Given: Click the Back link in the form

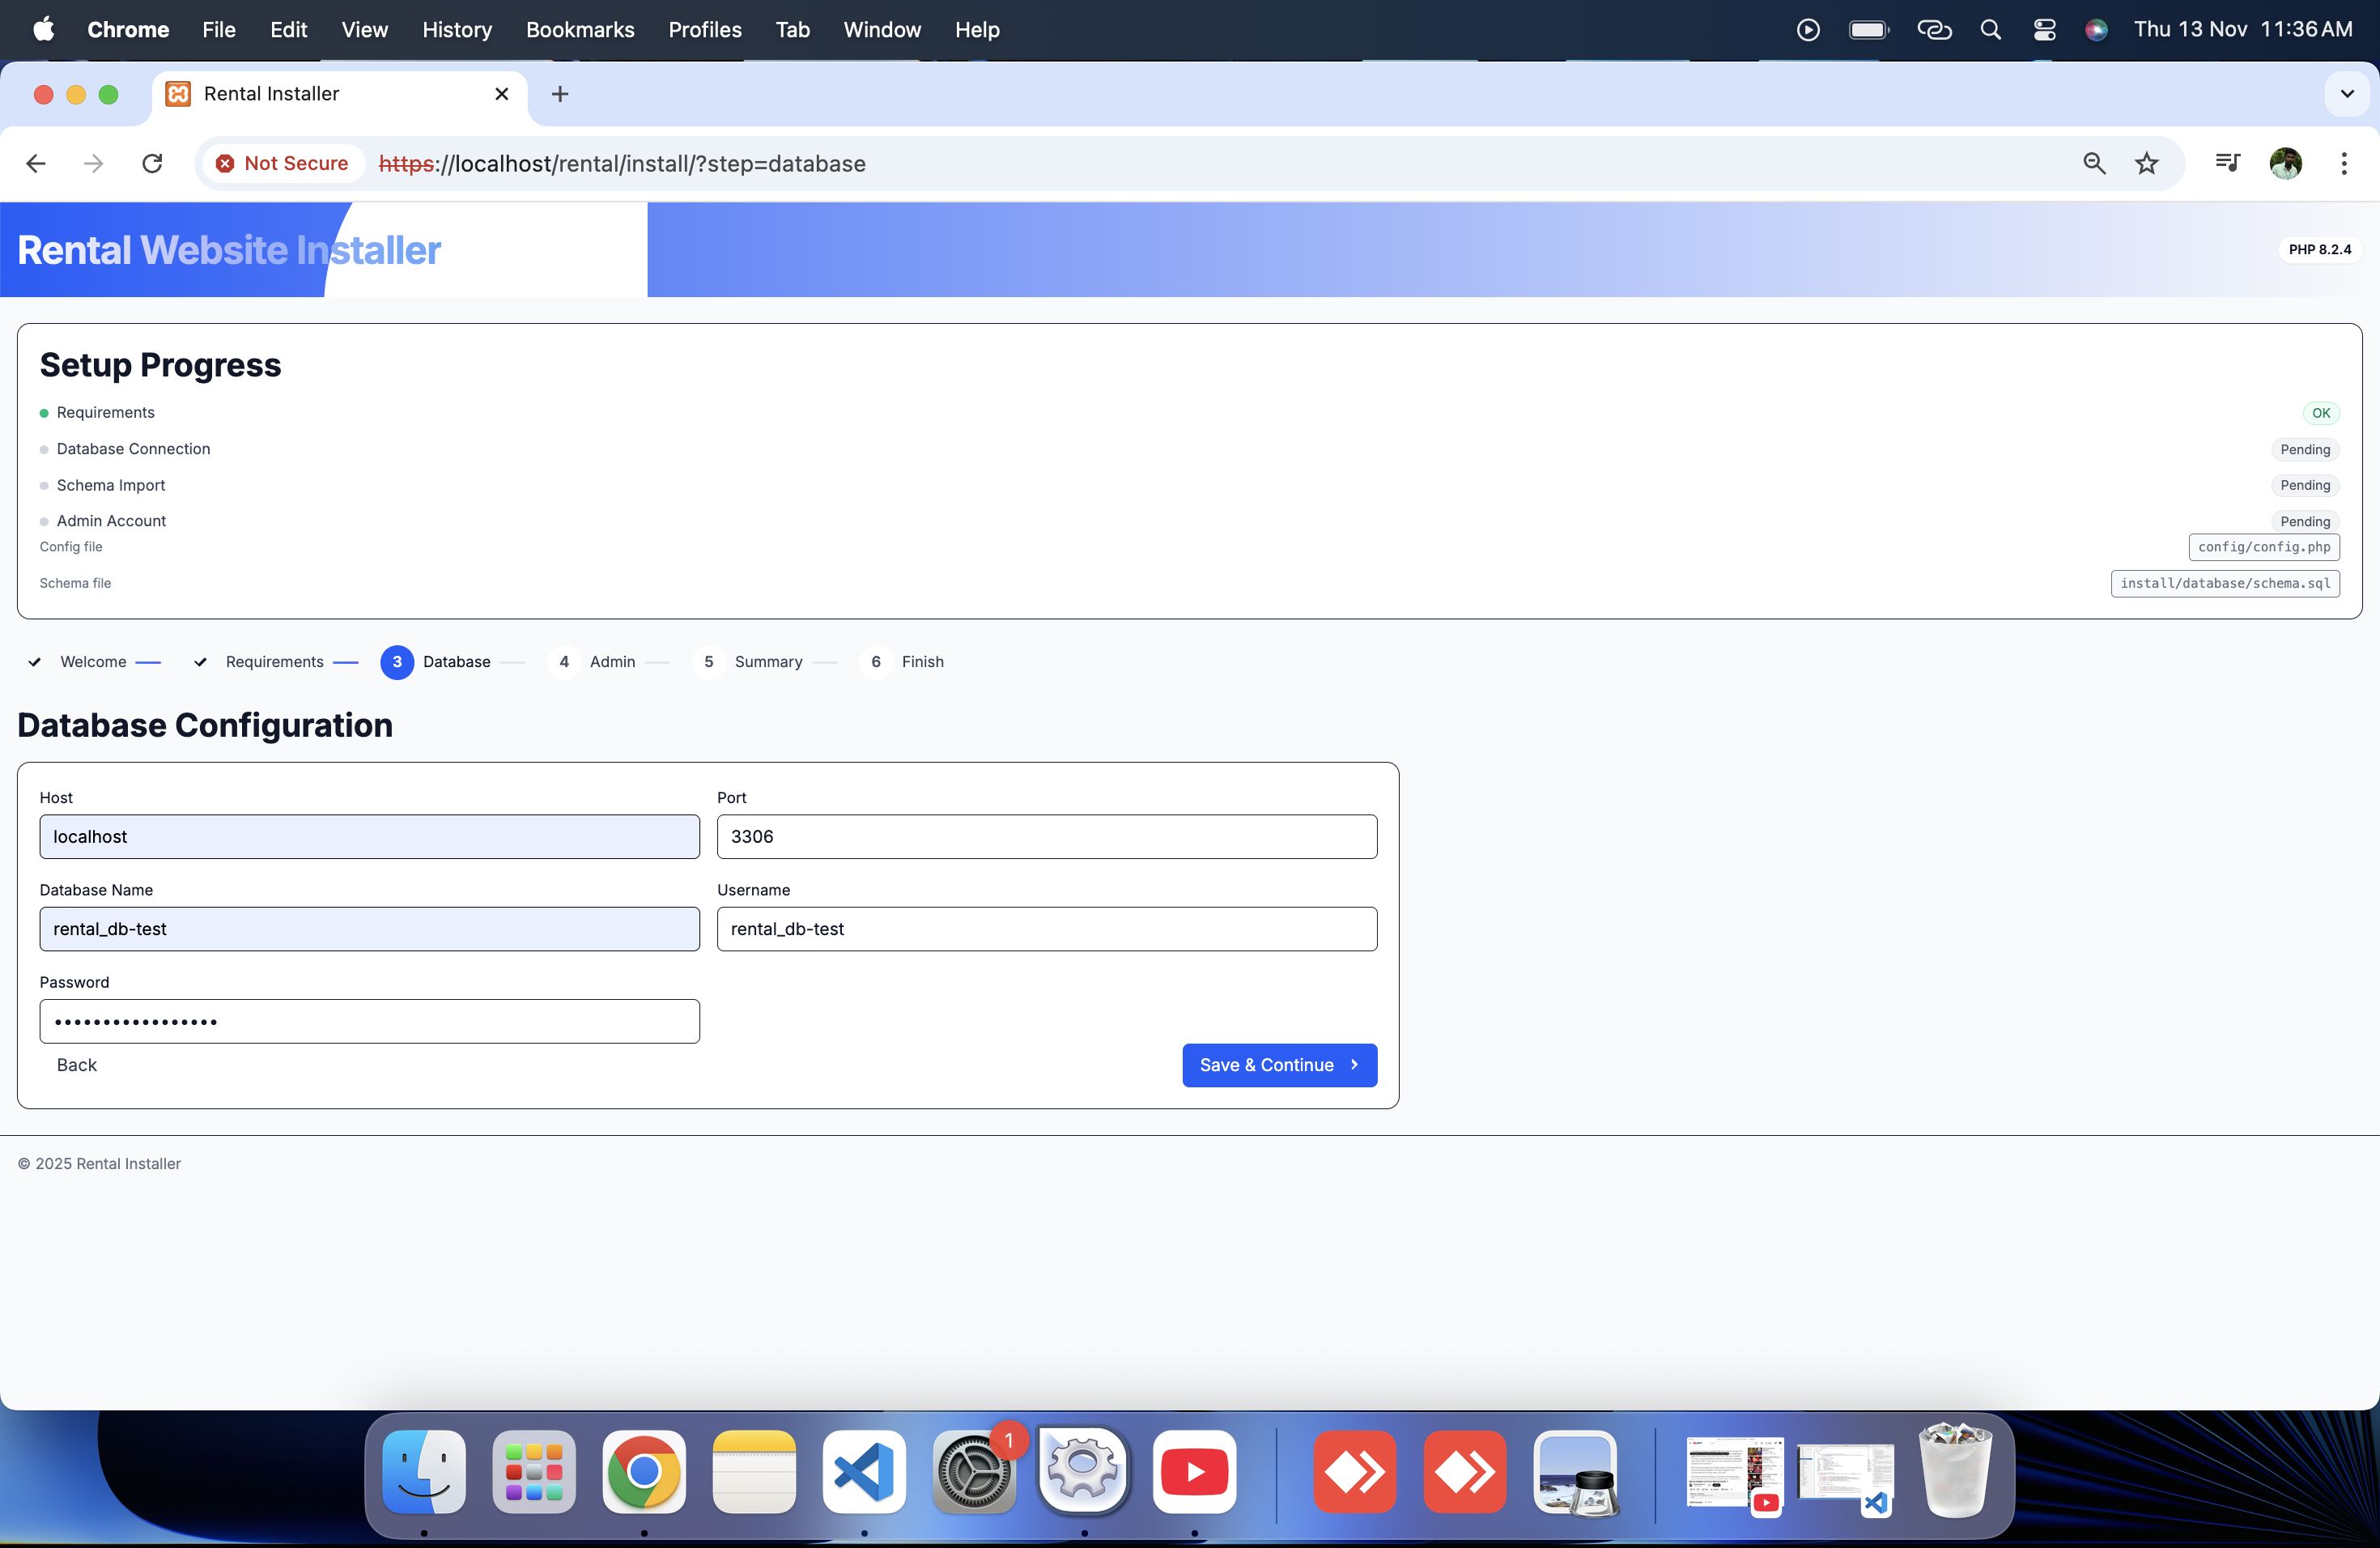Looking at the screenshot, I should (77, 1065).
